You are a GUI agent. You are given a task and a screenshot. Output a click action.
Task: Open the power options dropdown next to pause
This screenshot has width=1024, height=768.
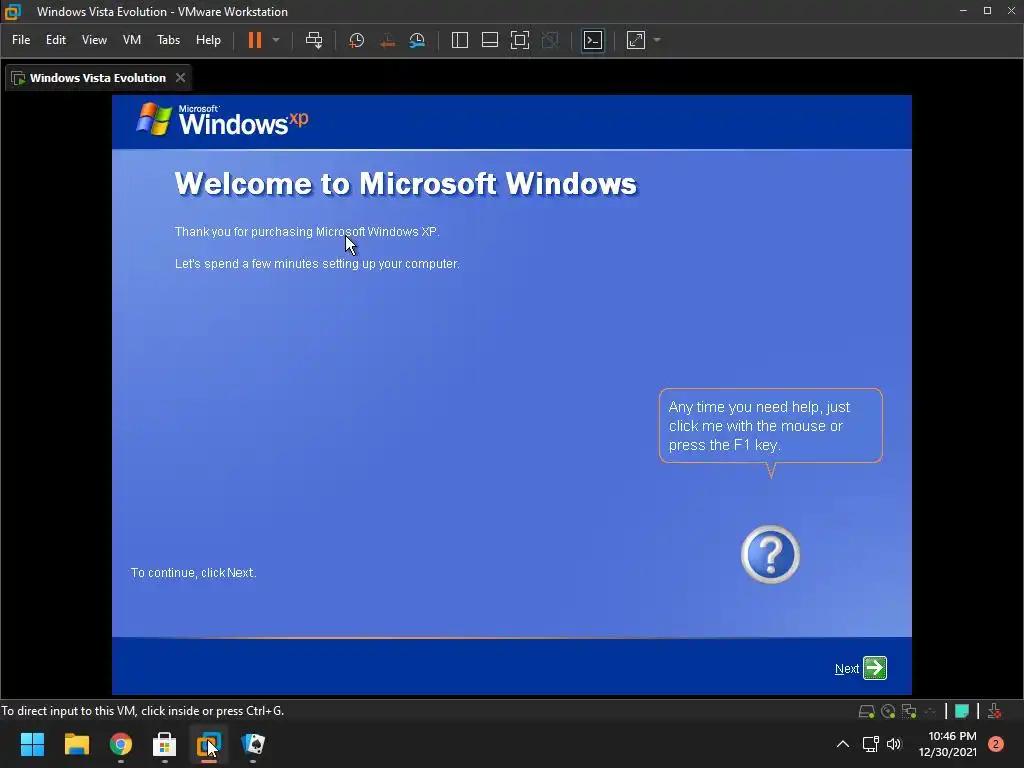(276, 40)
